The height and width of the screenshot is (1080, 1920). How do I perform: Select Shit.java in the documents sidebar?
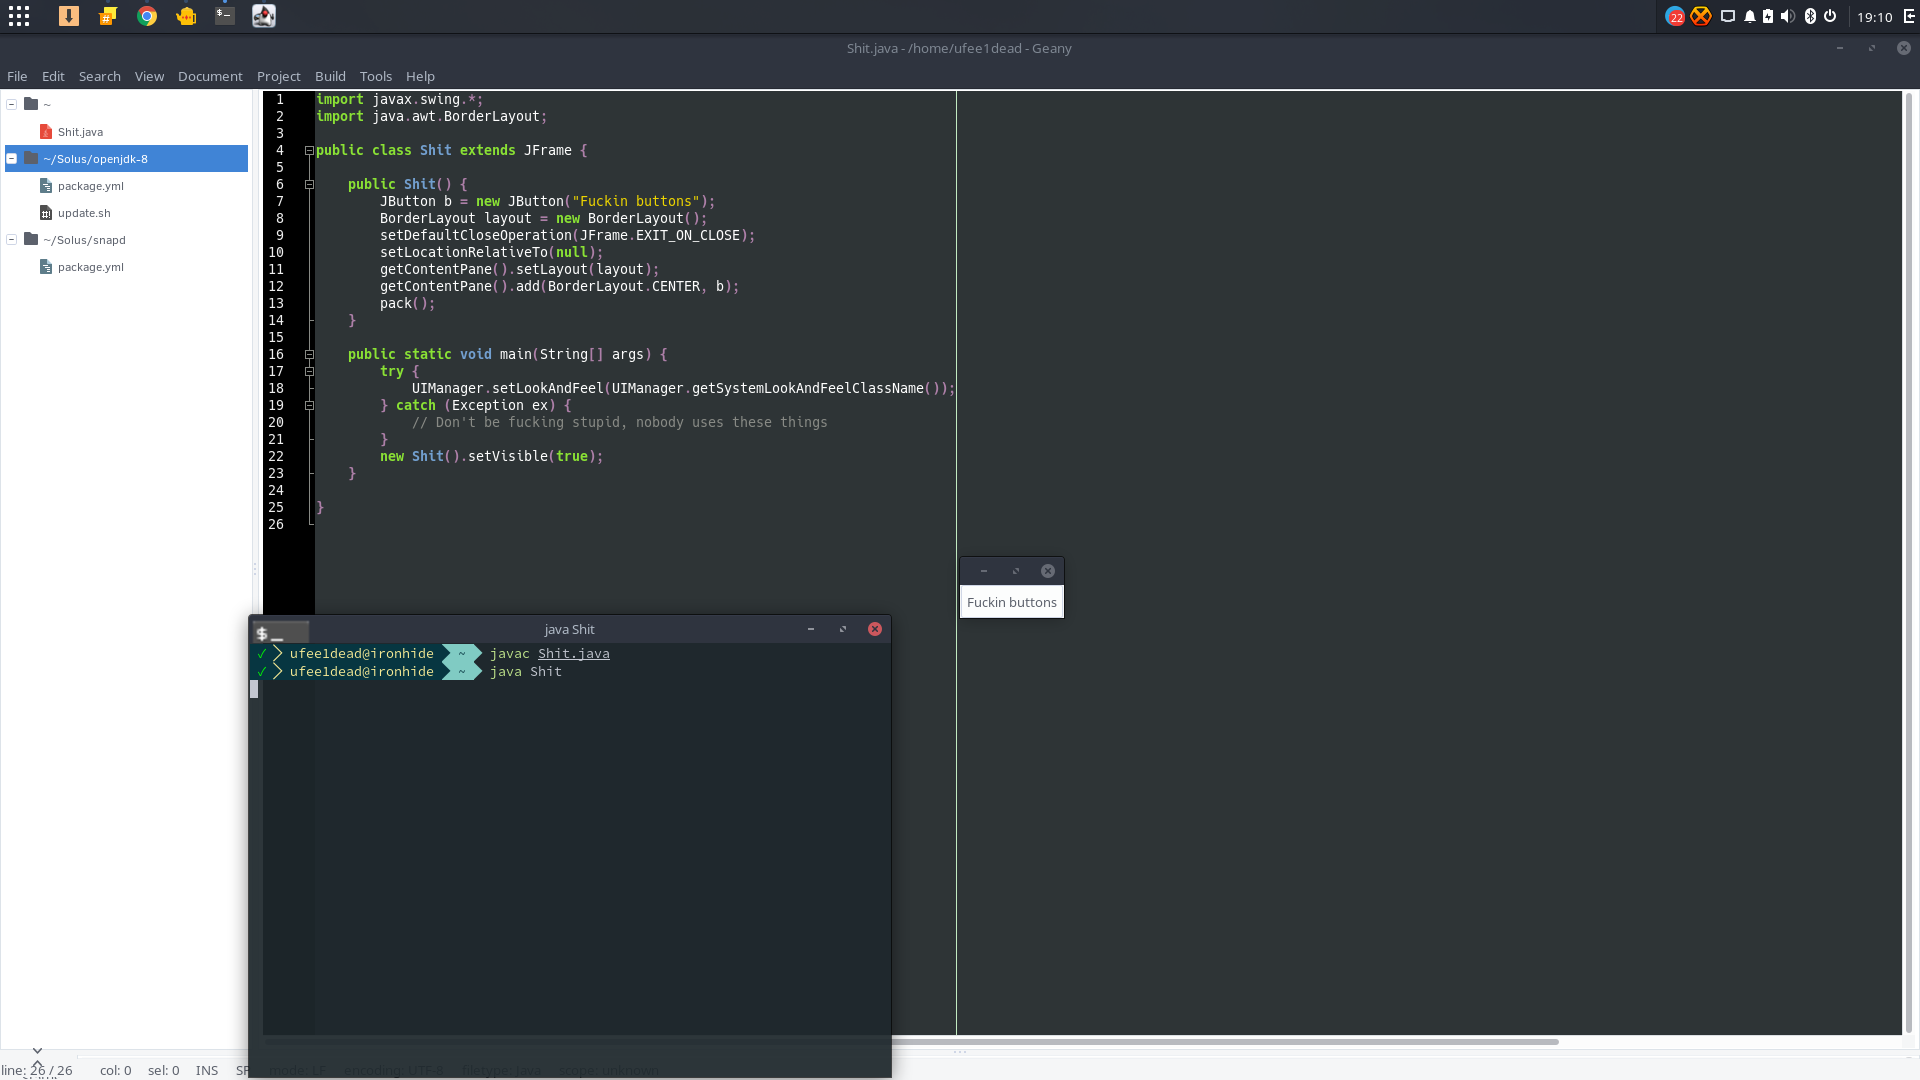coord(80,132)
